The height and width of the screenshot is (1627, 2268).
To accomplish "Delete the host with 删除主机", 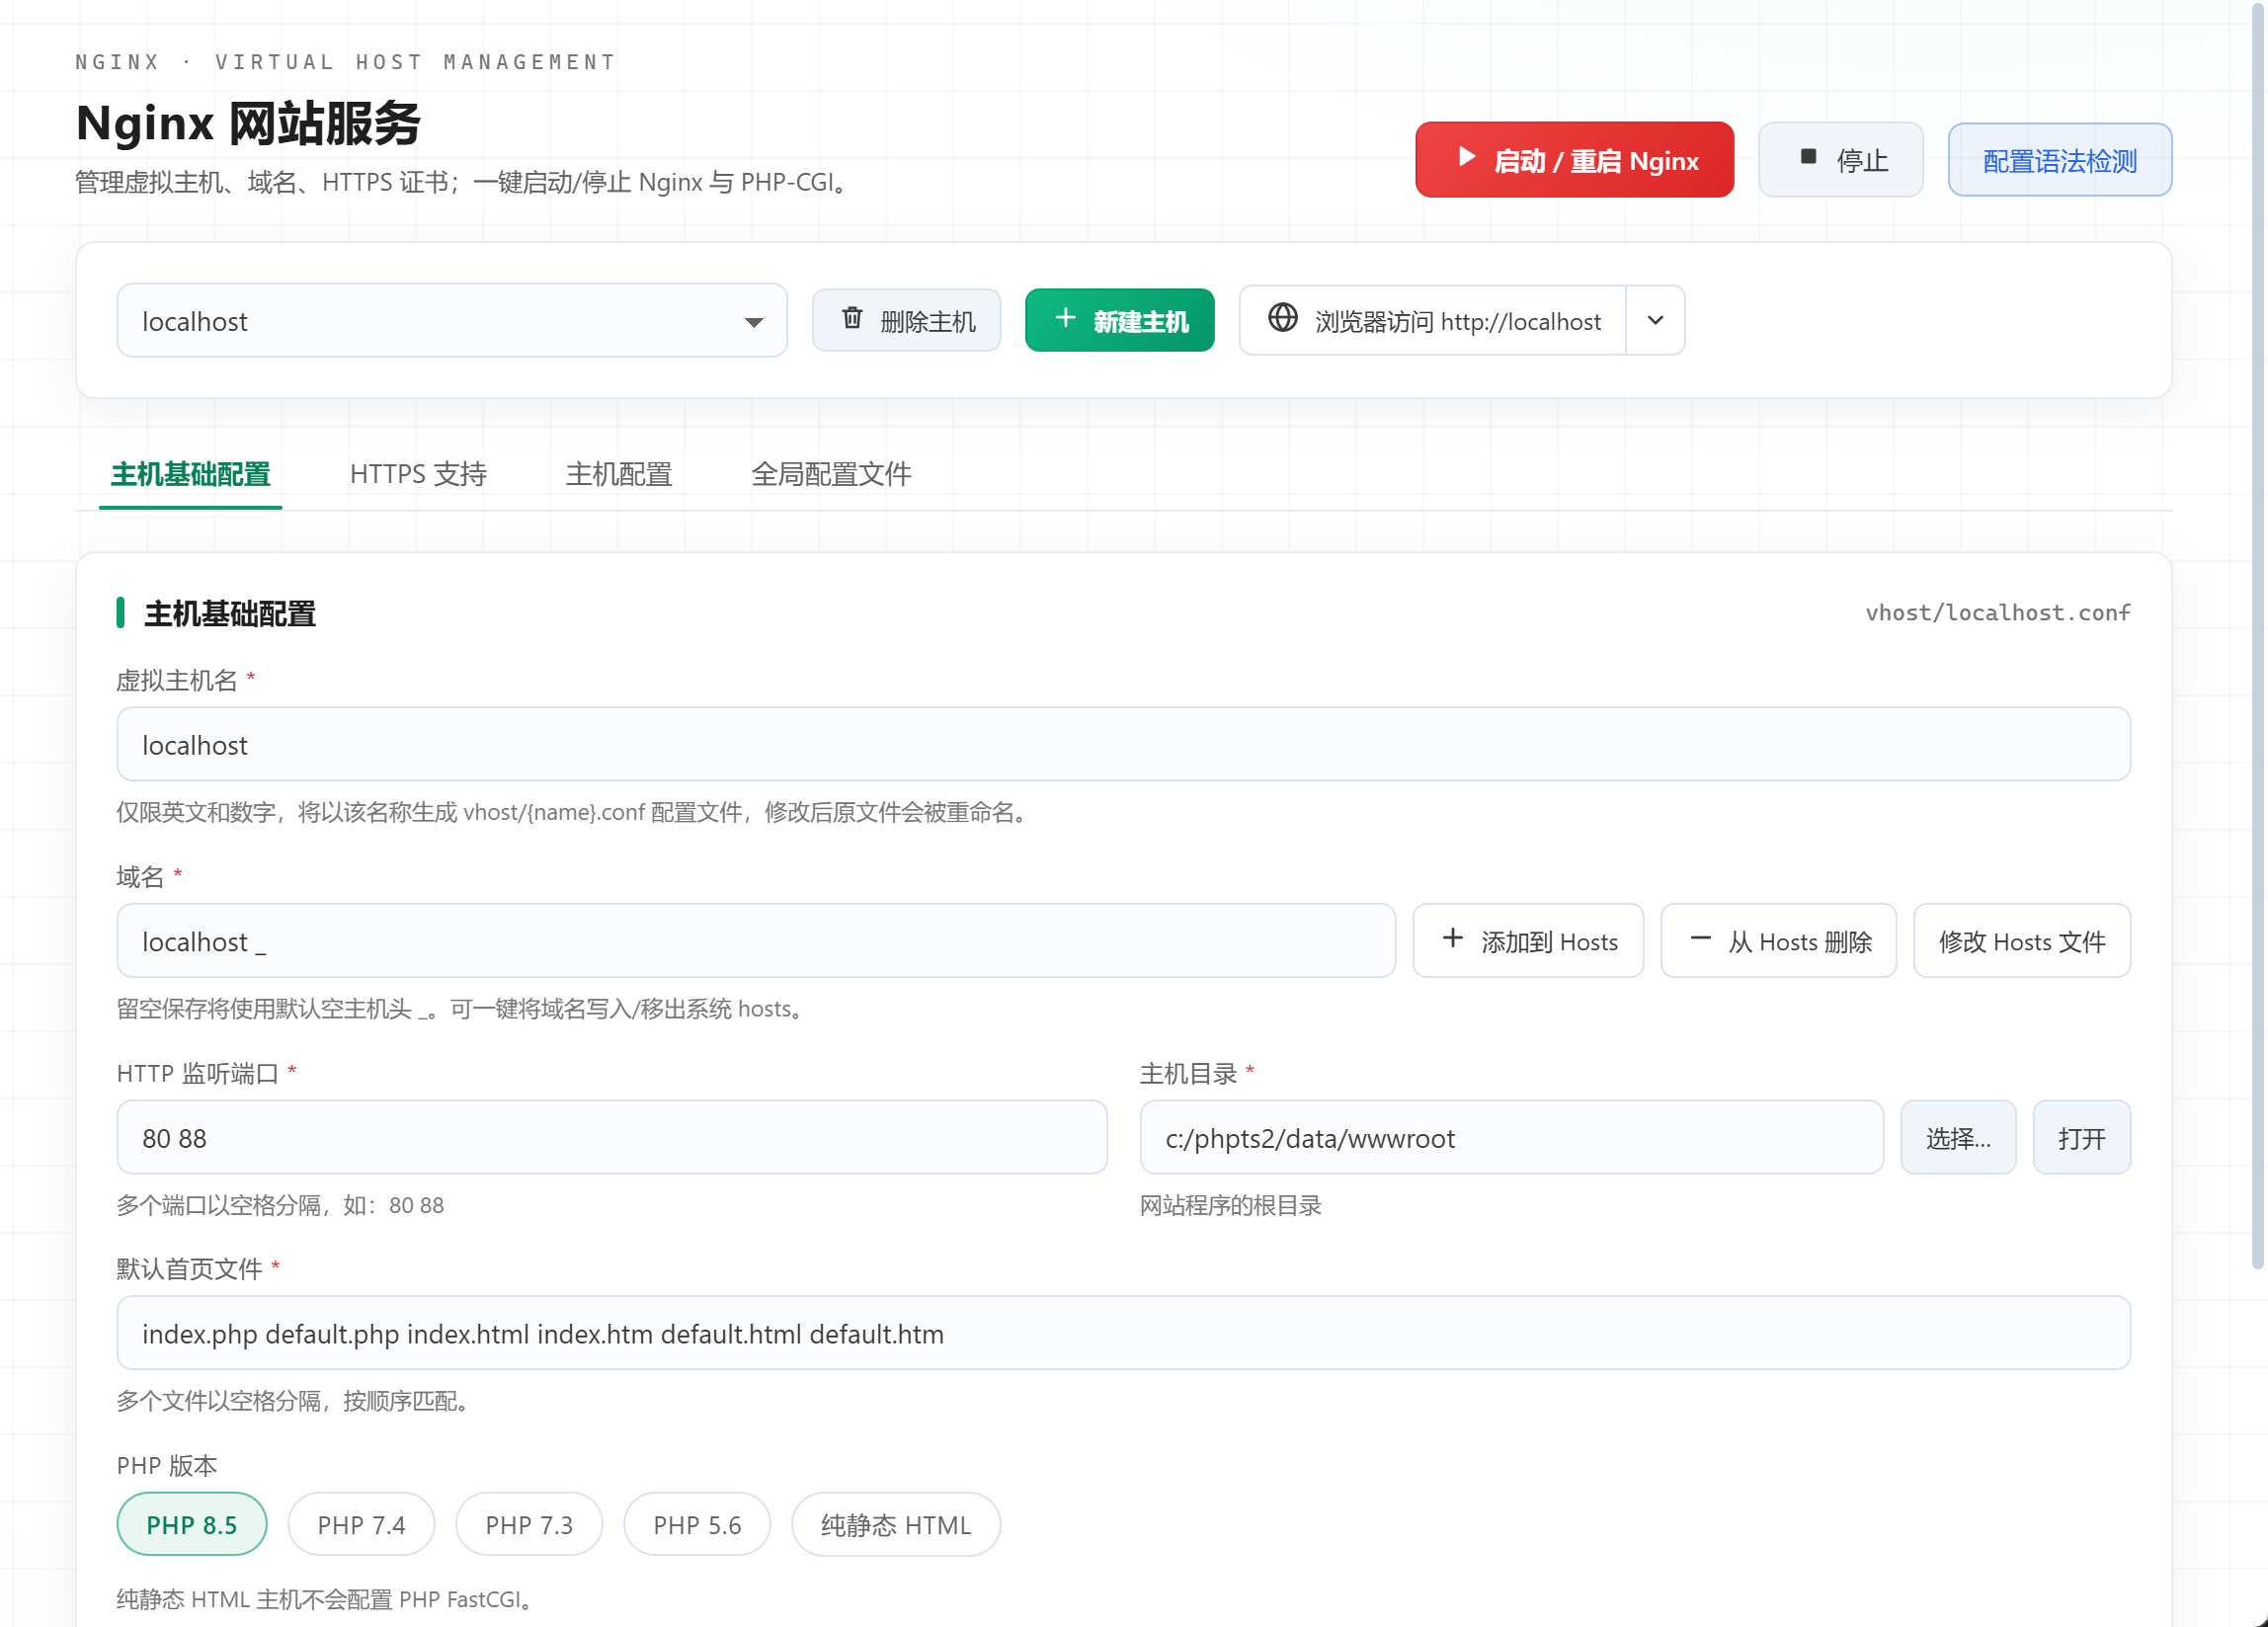I will tap(907, 320).
